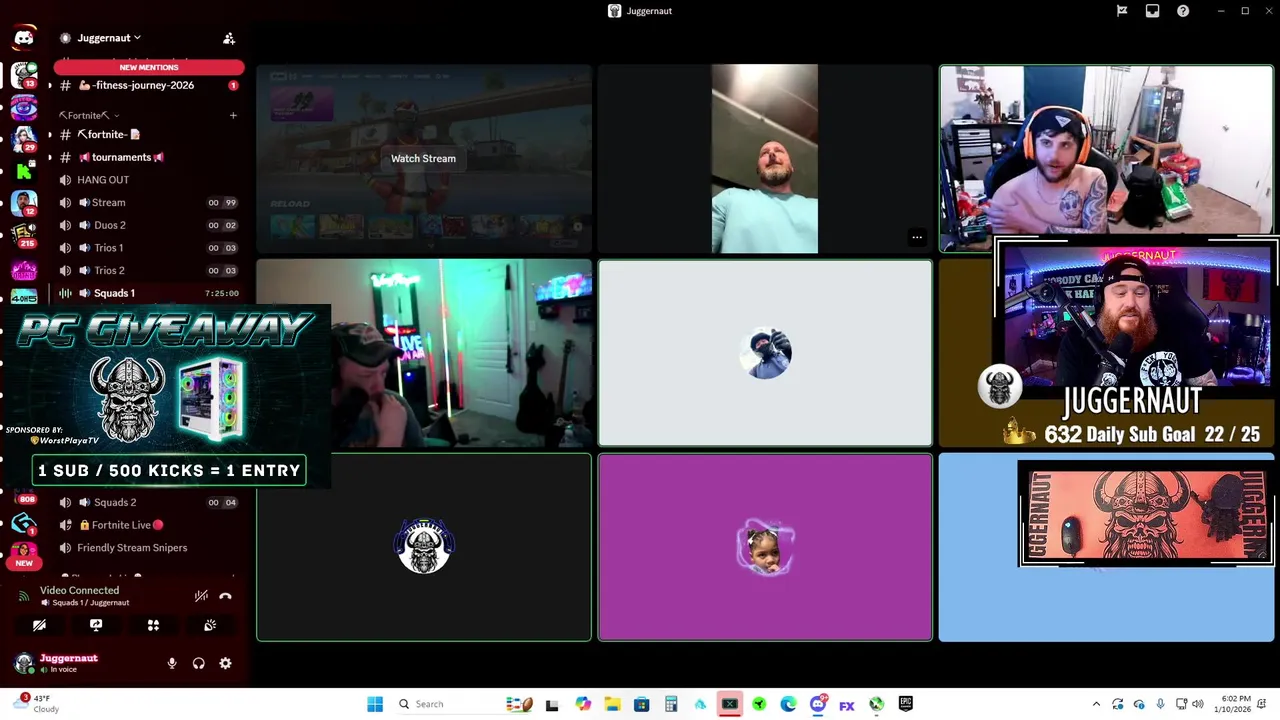
Task: Expand threads arrow for tournaments channel
Action: pos(50,157)
